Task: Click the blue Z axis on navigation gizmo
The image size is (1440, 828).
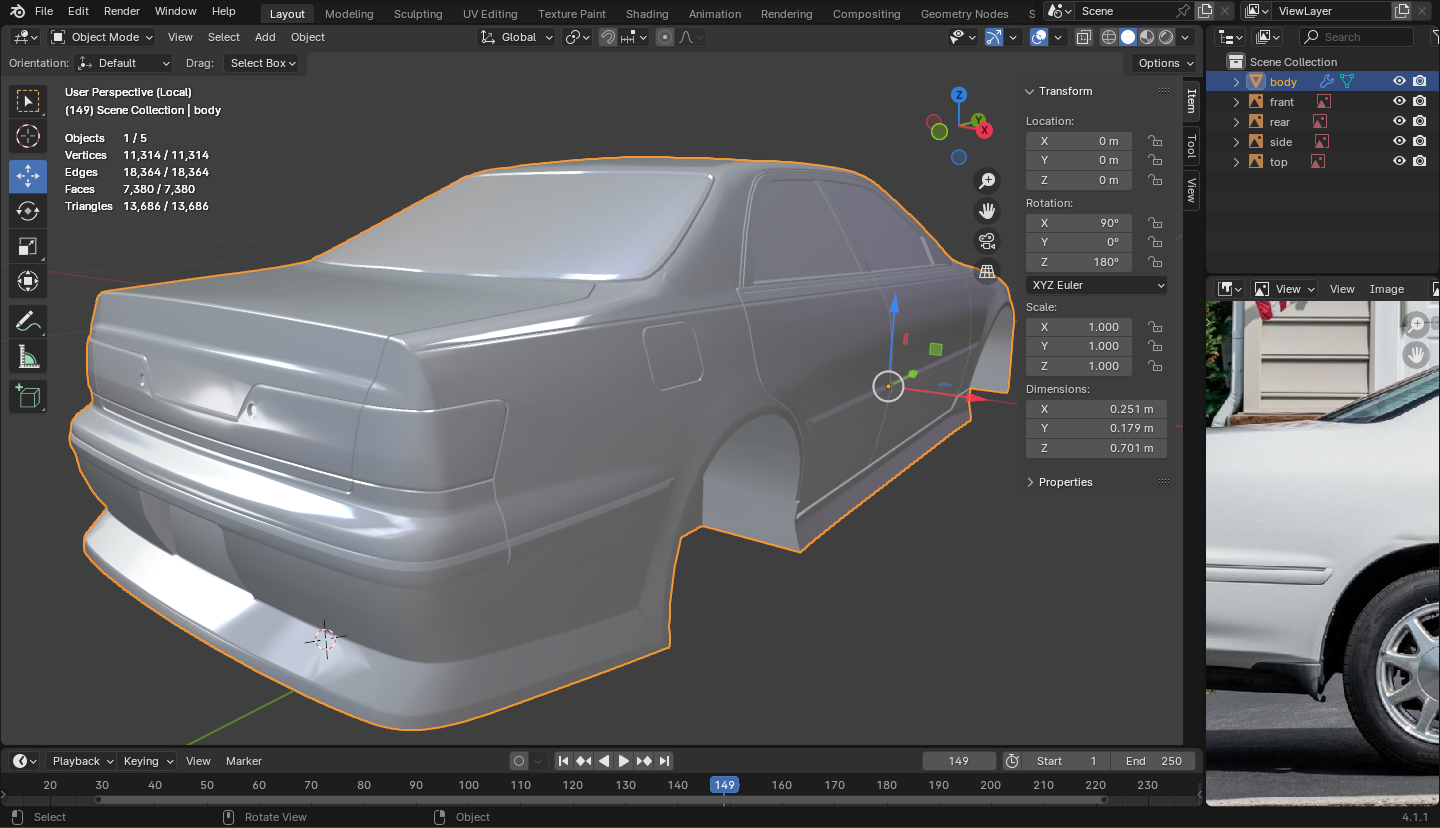Action: (x=959, y=95)
